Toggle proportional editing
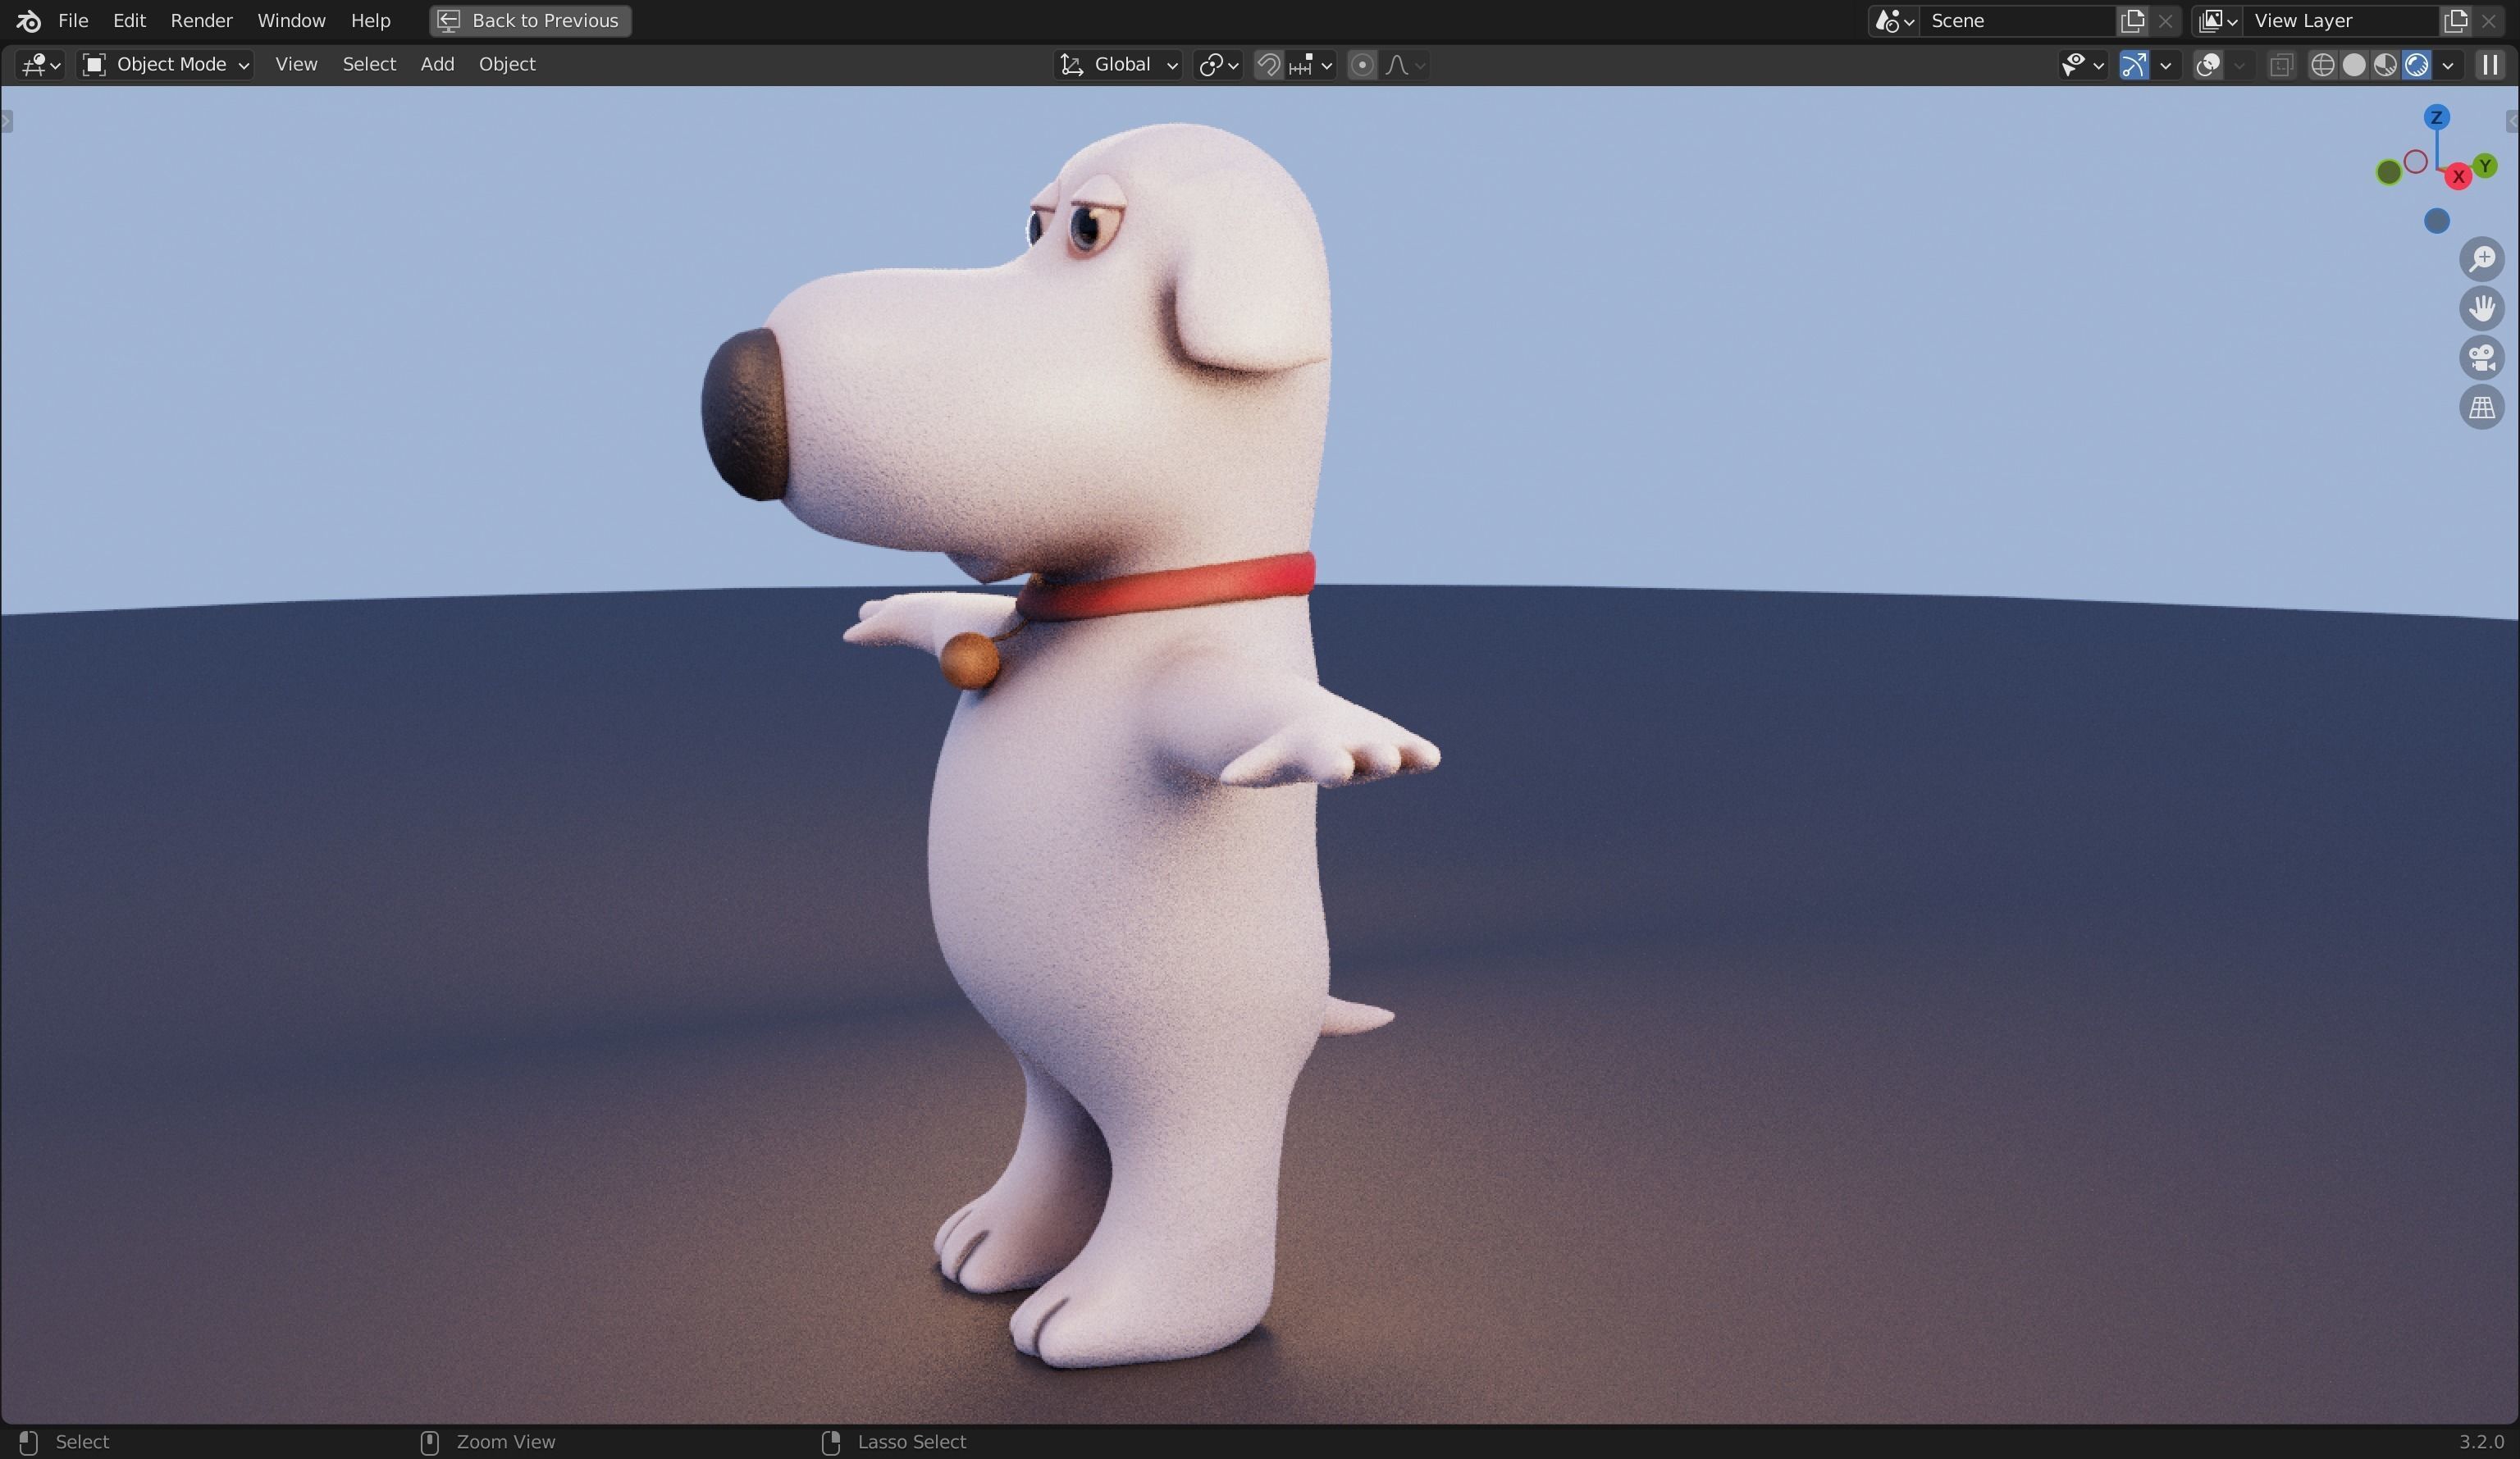This screenshot has width=2520, height=1459. point(1361,65)
